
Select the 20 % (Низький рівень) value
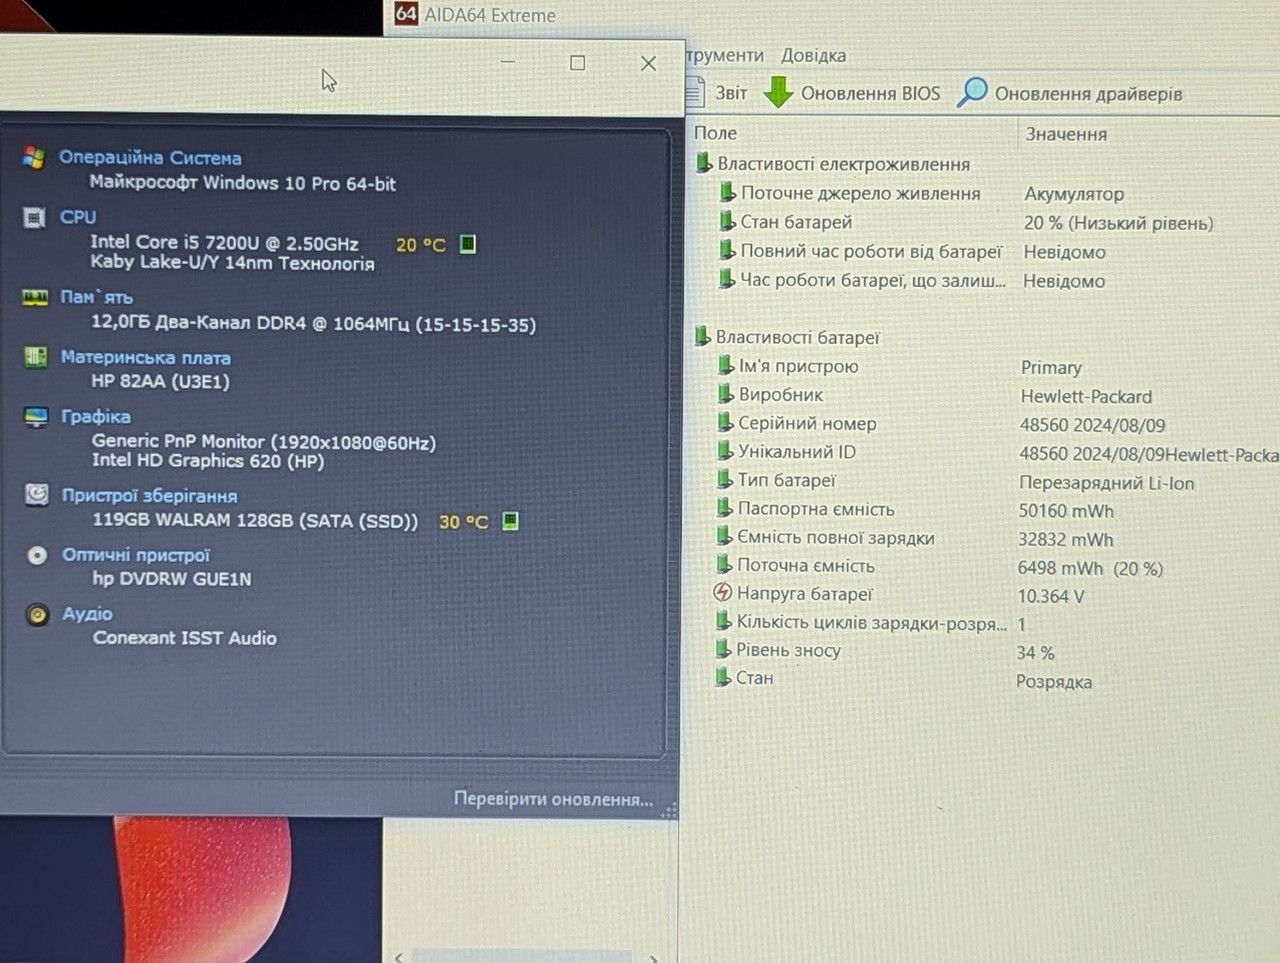tap(1118, 223)
